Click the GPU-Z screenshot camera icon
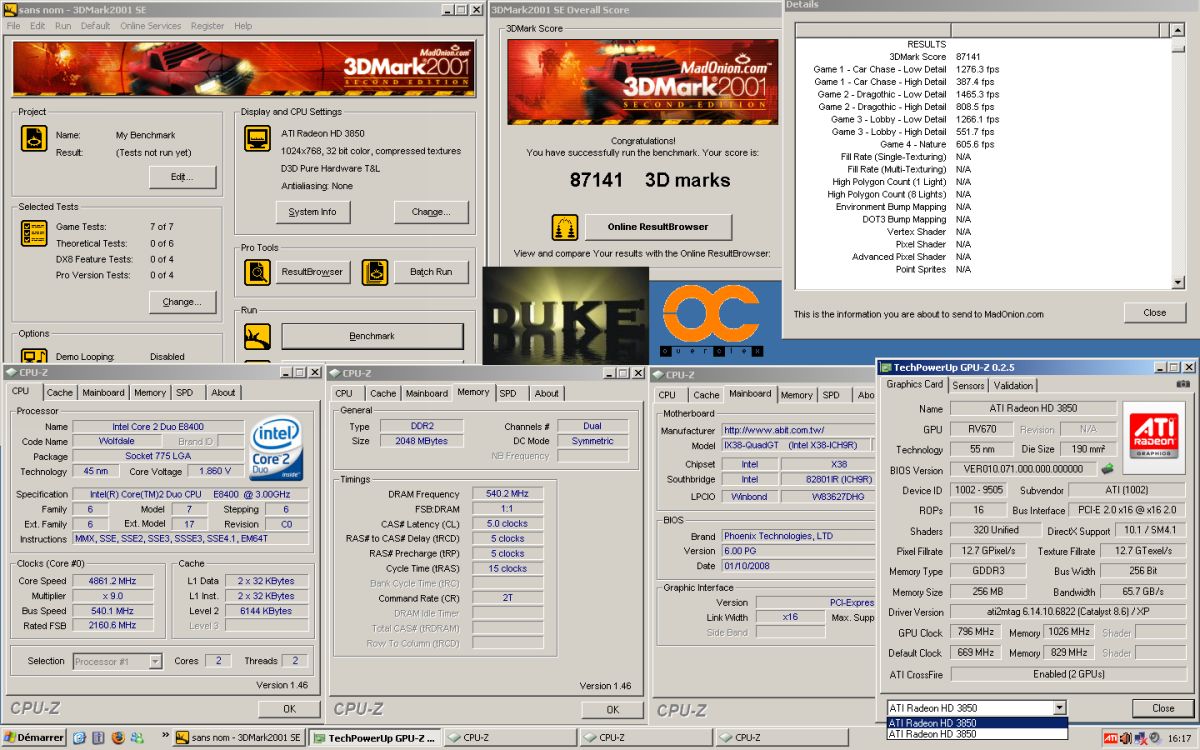This screenshot has width=1200, height=750. coord(1183,384)
